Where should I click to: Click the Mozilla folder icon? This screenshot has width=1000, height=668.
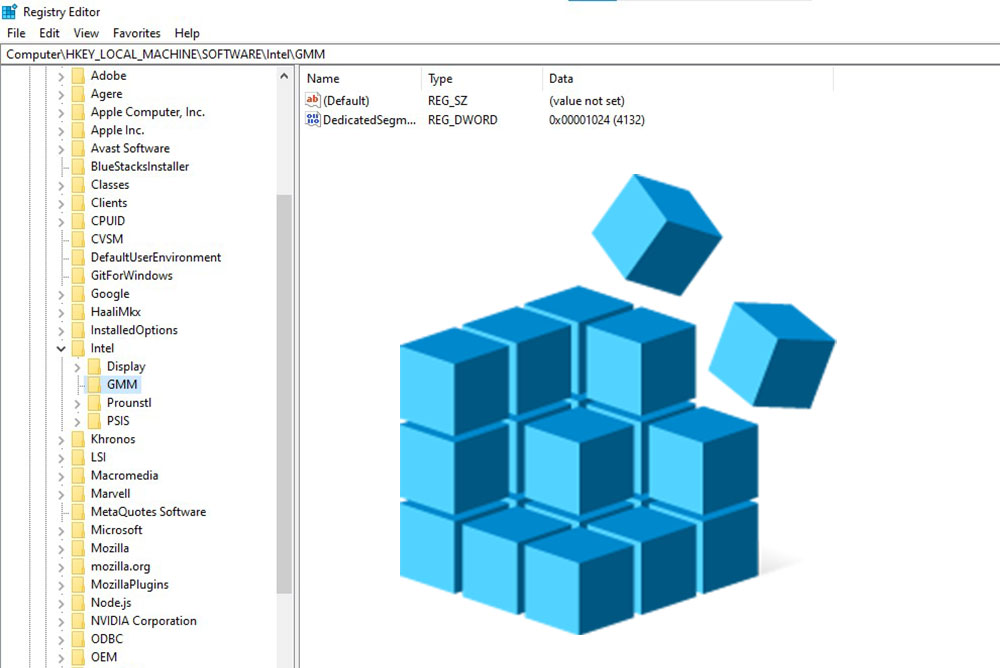click(x=80, y=547)
